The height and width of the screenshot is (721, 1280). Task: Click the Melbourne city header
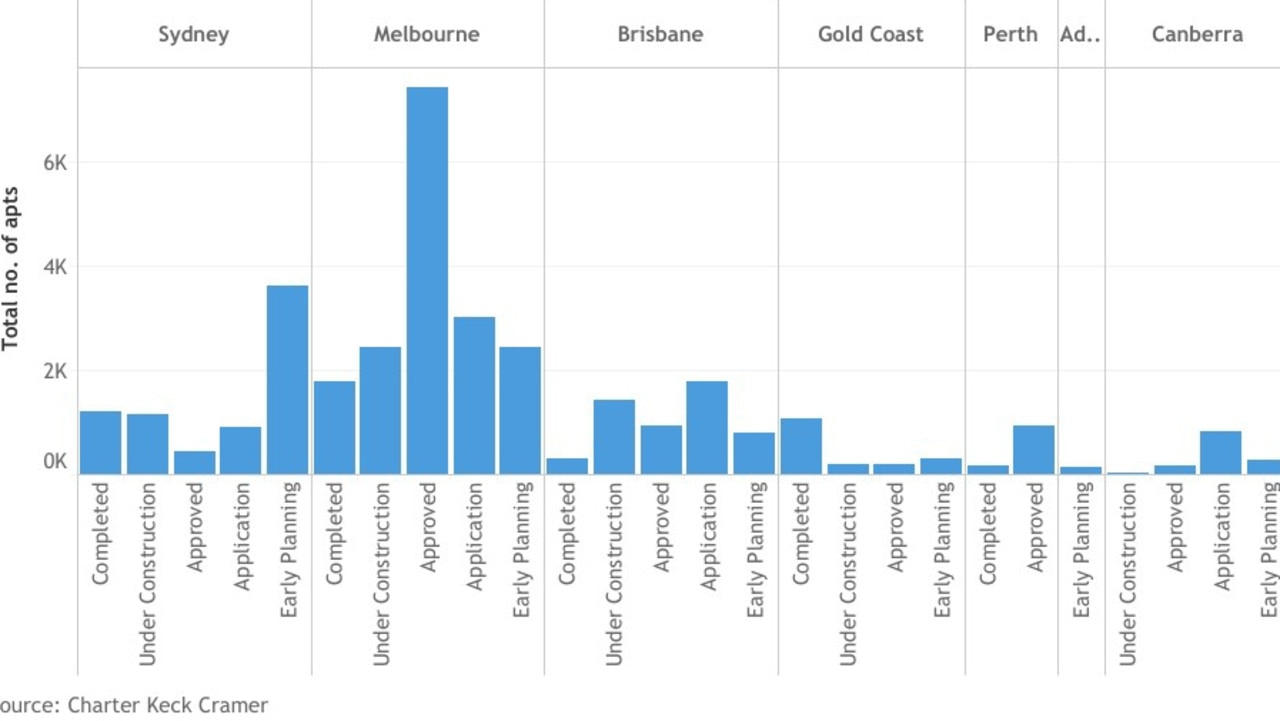click(x=427, y=34)
